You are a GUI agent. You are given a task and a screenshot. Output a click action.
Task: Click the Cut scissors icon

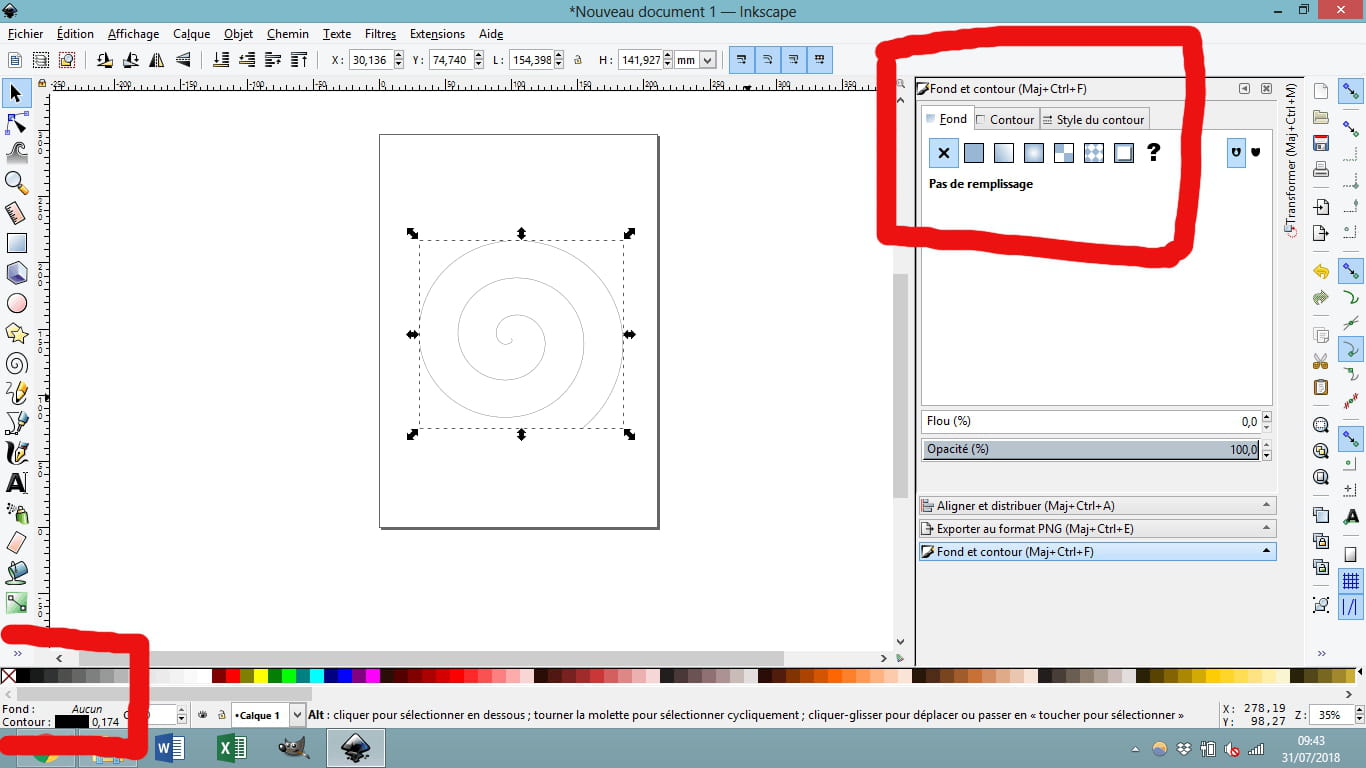pyautogui.click(x=1321, y=361)
